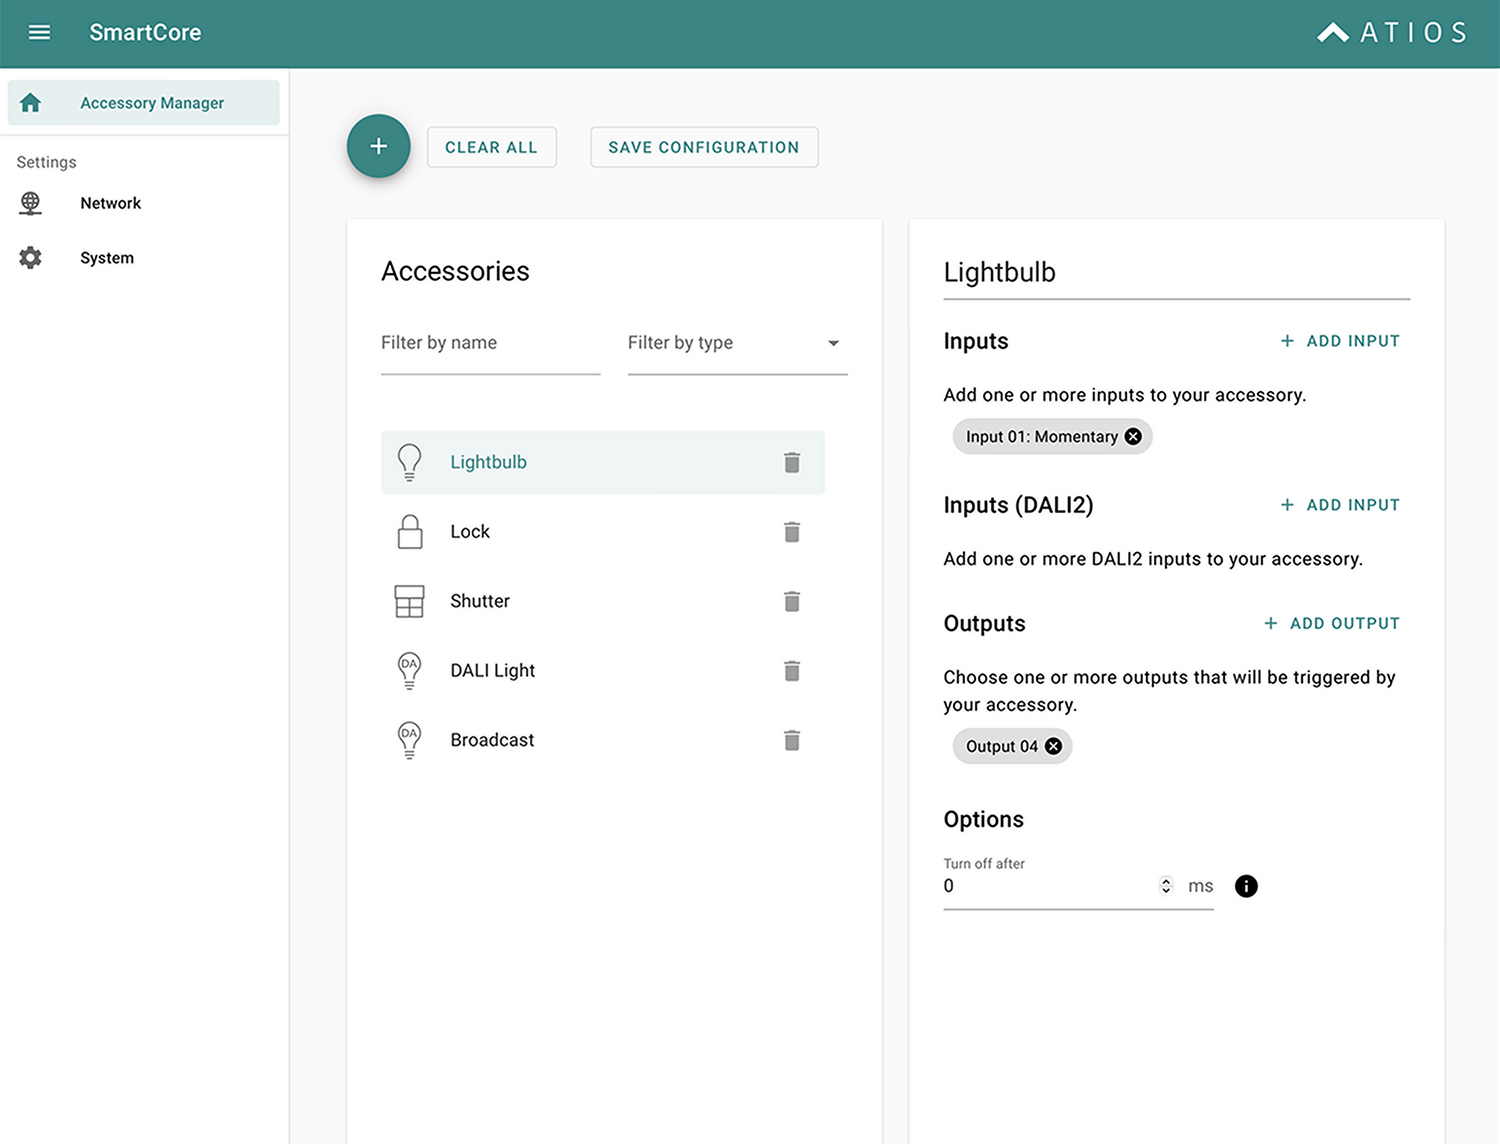Click the Input 01: Momentary chip label
The height and width of the screenshot is (1144, 1500).
point(1042,437)
